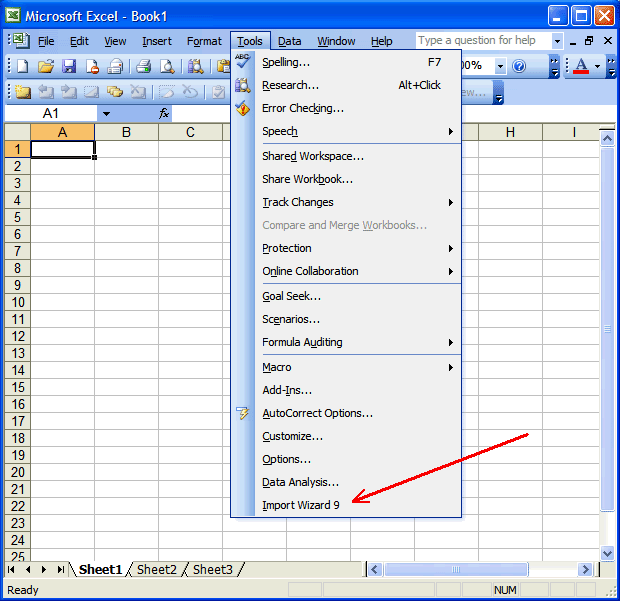This screenshot has height=601, width=620.
Task: Open the Zoom percentage dropdown arrow
Action: (x=500, y=66)
